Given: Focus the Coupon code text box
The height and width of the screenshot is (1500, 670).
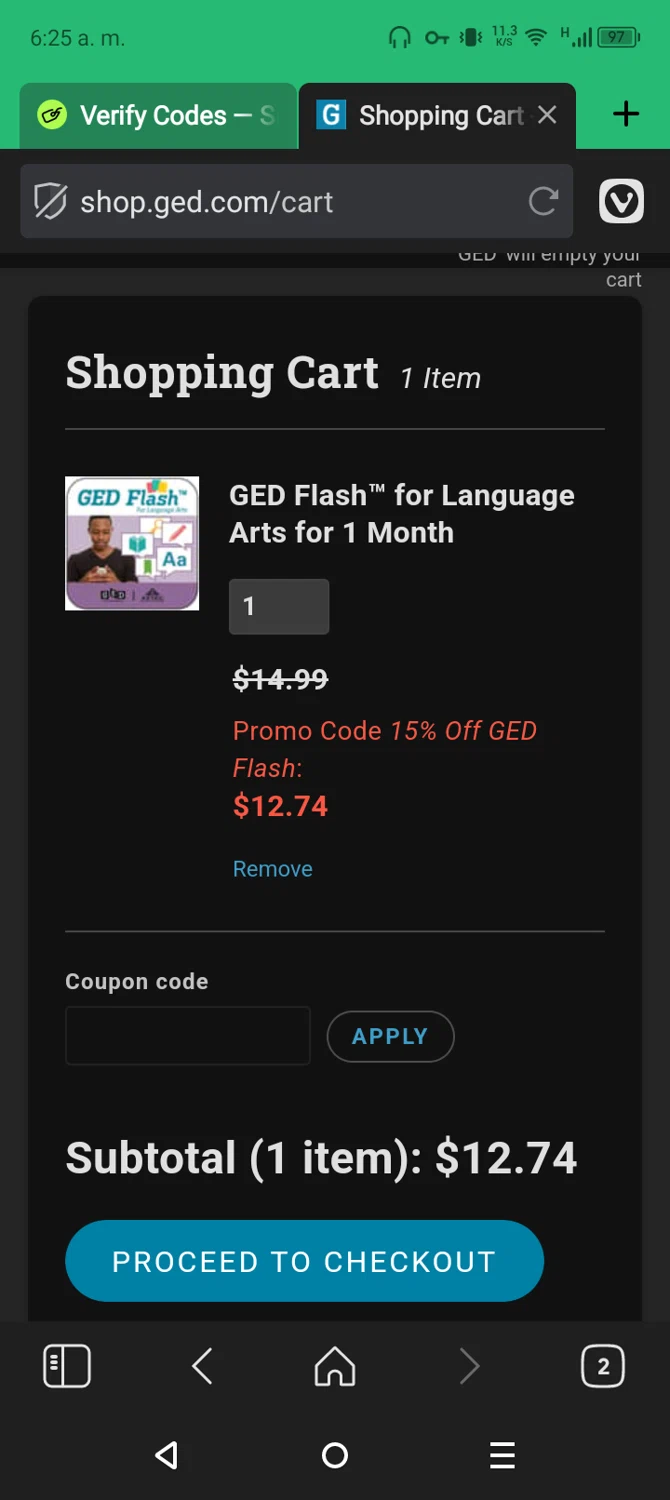Looking at the screenshot, I should (x=188, y=1036).
